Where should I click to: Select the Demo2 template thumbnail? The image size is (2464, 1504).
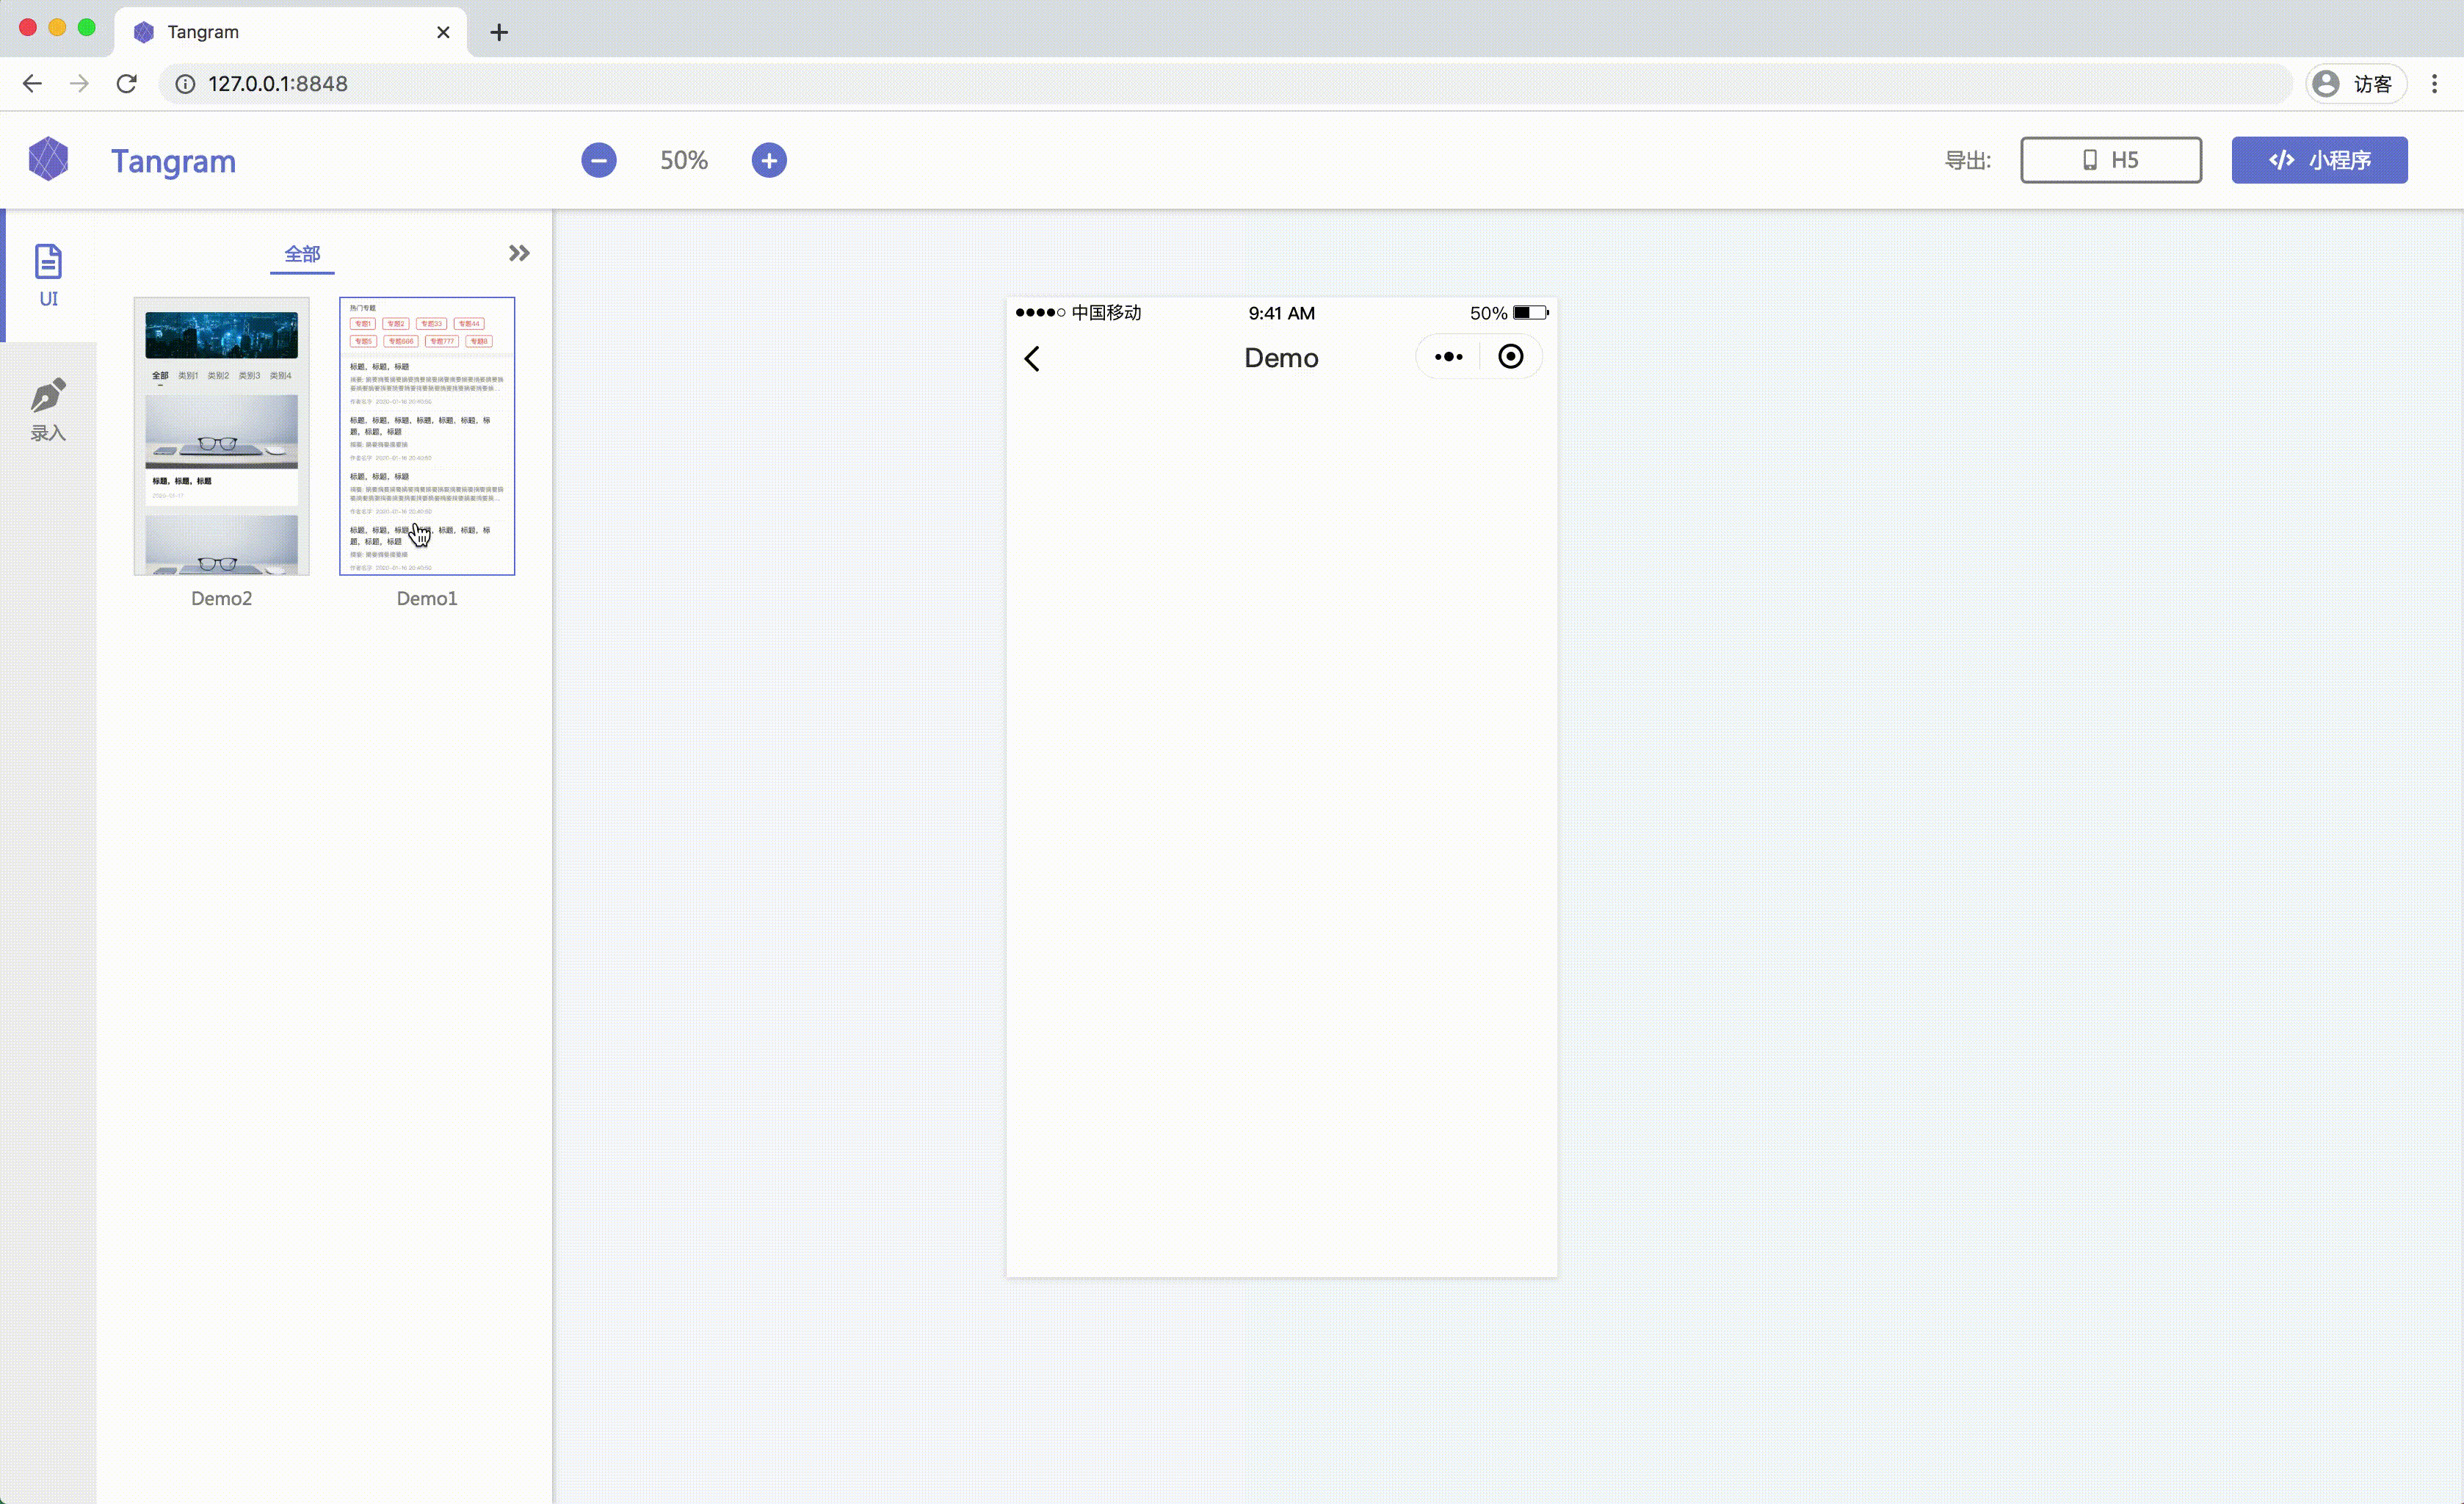tap(222, 436)
